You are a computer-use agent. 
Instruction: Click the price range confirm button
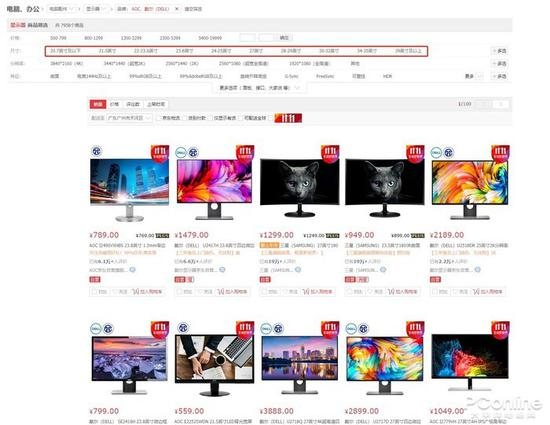284,38
